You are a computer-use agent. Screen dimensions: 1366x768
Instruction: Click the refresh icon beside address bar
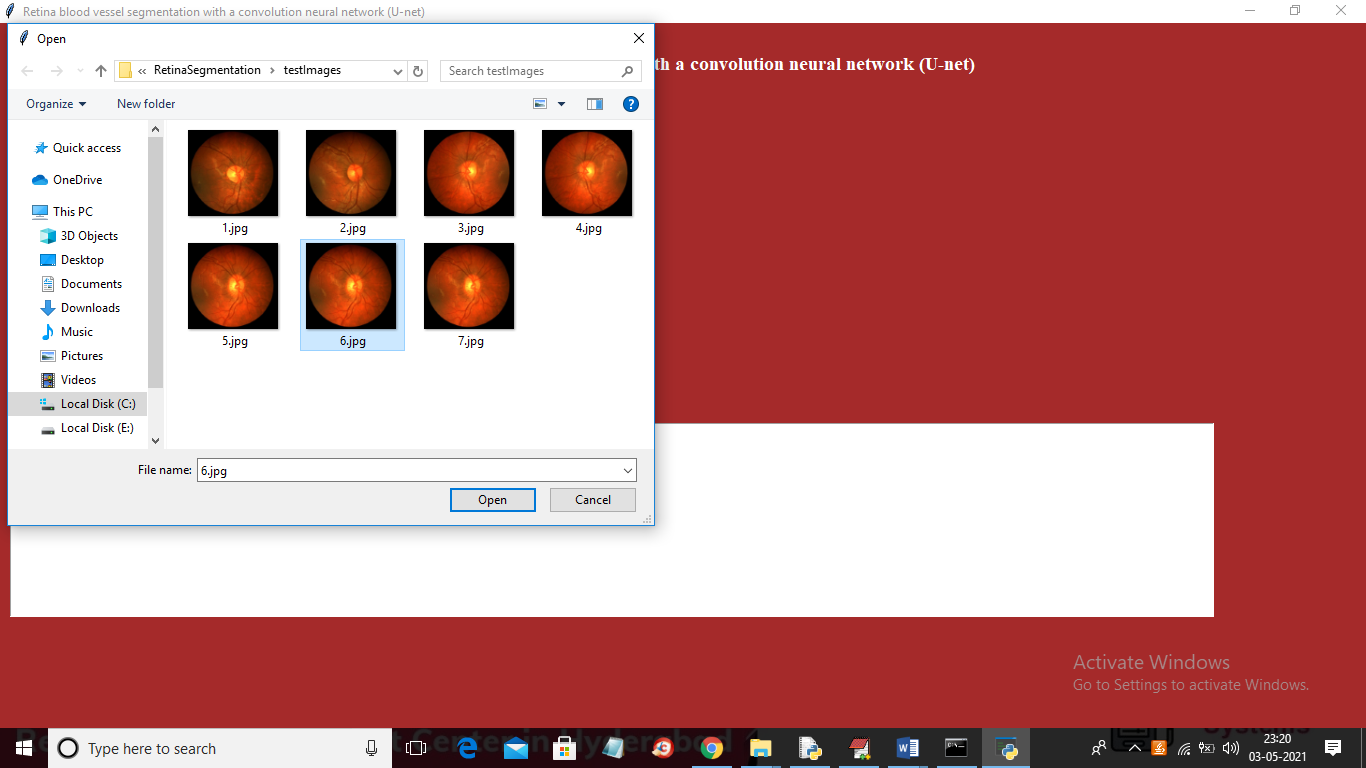click(x=418, y=71)
